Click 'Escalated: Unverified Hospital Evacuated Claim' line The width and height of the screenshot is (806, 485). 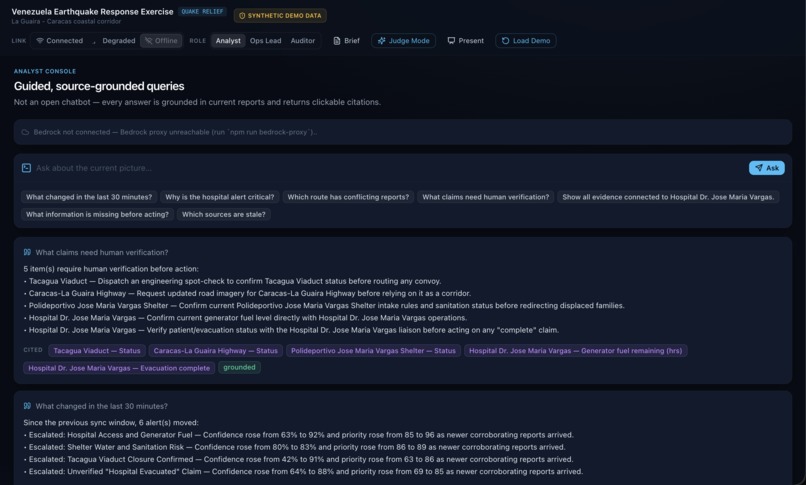[303, 471]
